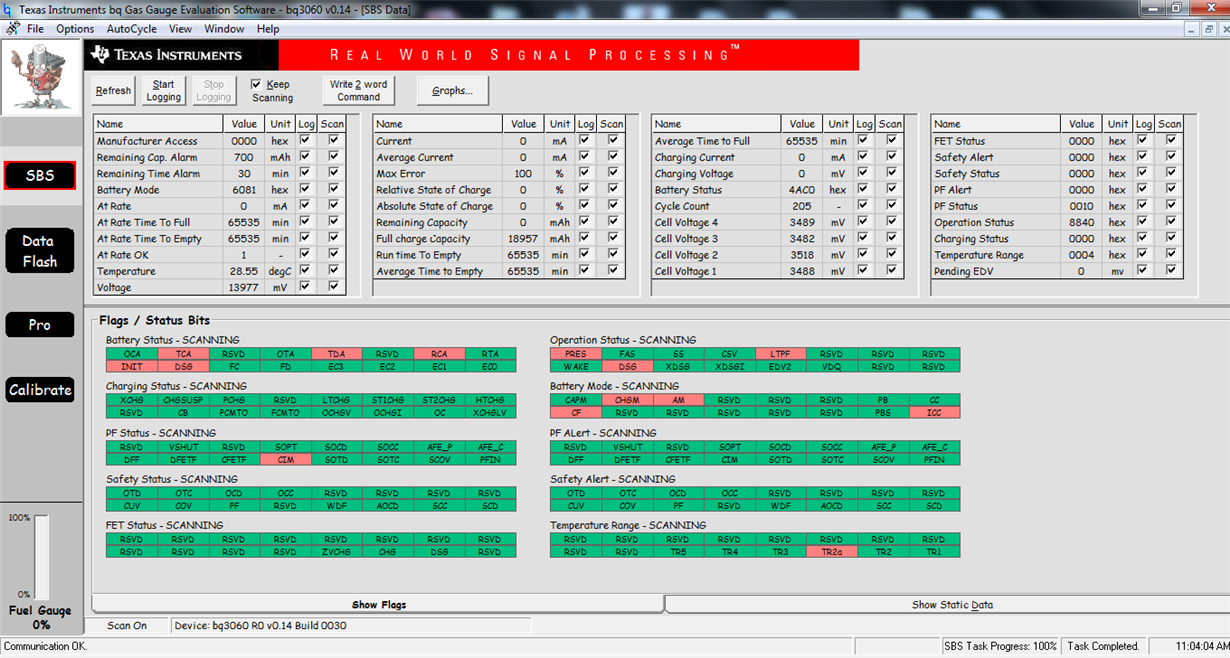This screenshot has height=658, width=1230.
Task: Open the View menu
Action: [181, 29]
